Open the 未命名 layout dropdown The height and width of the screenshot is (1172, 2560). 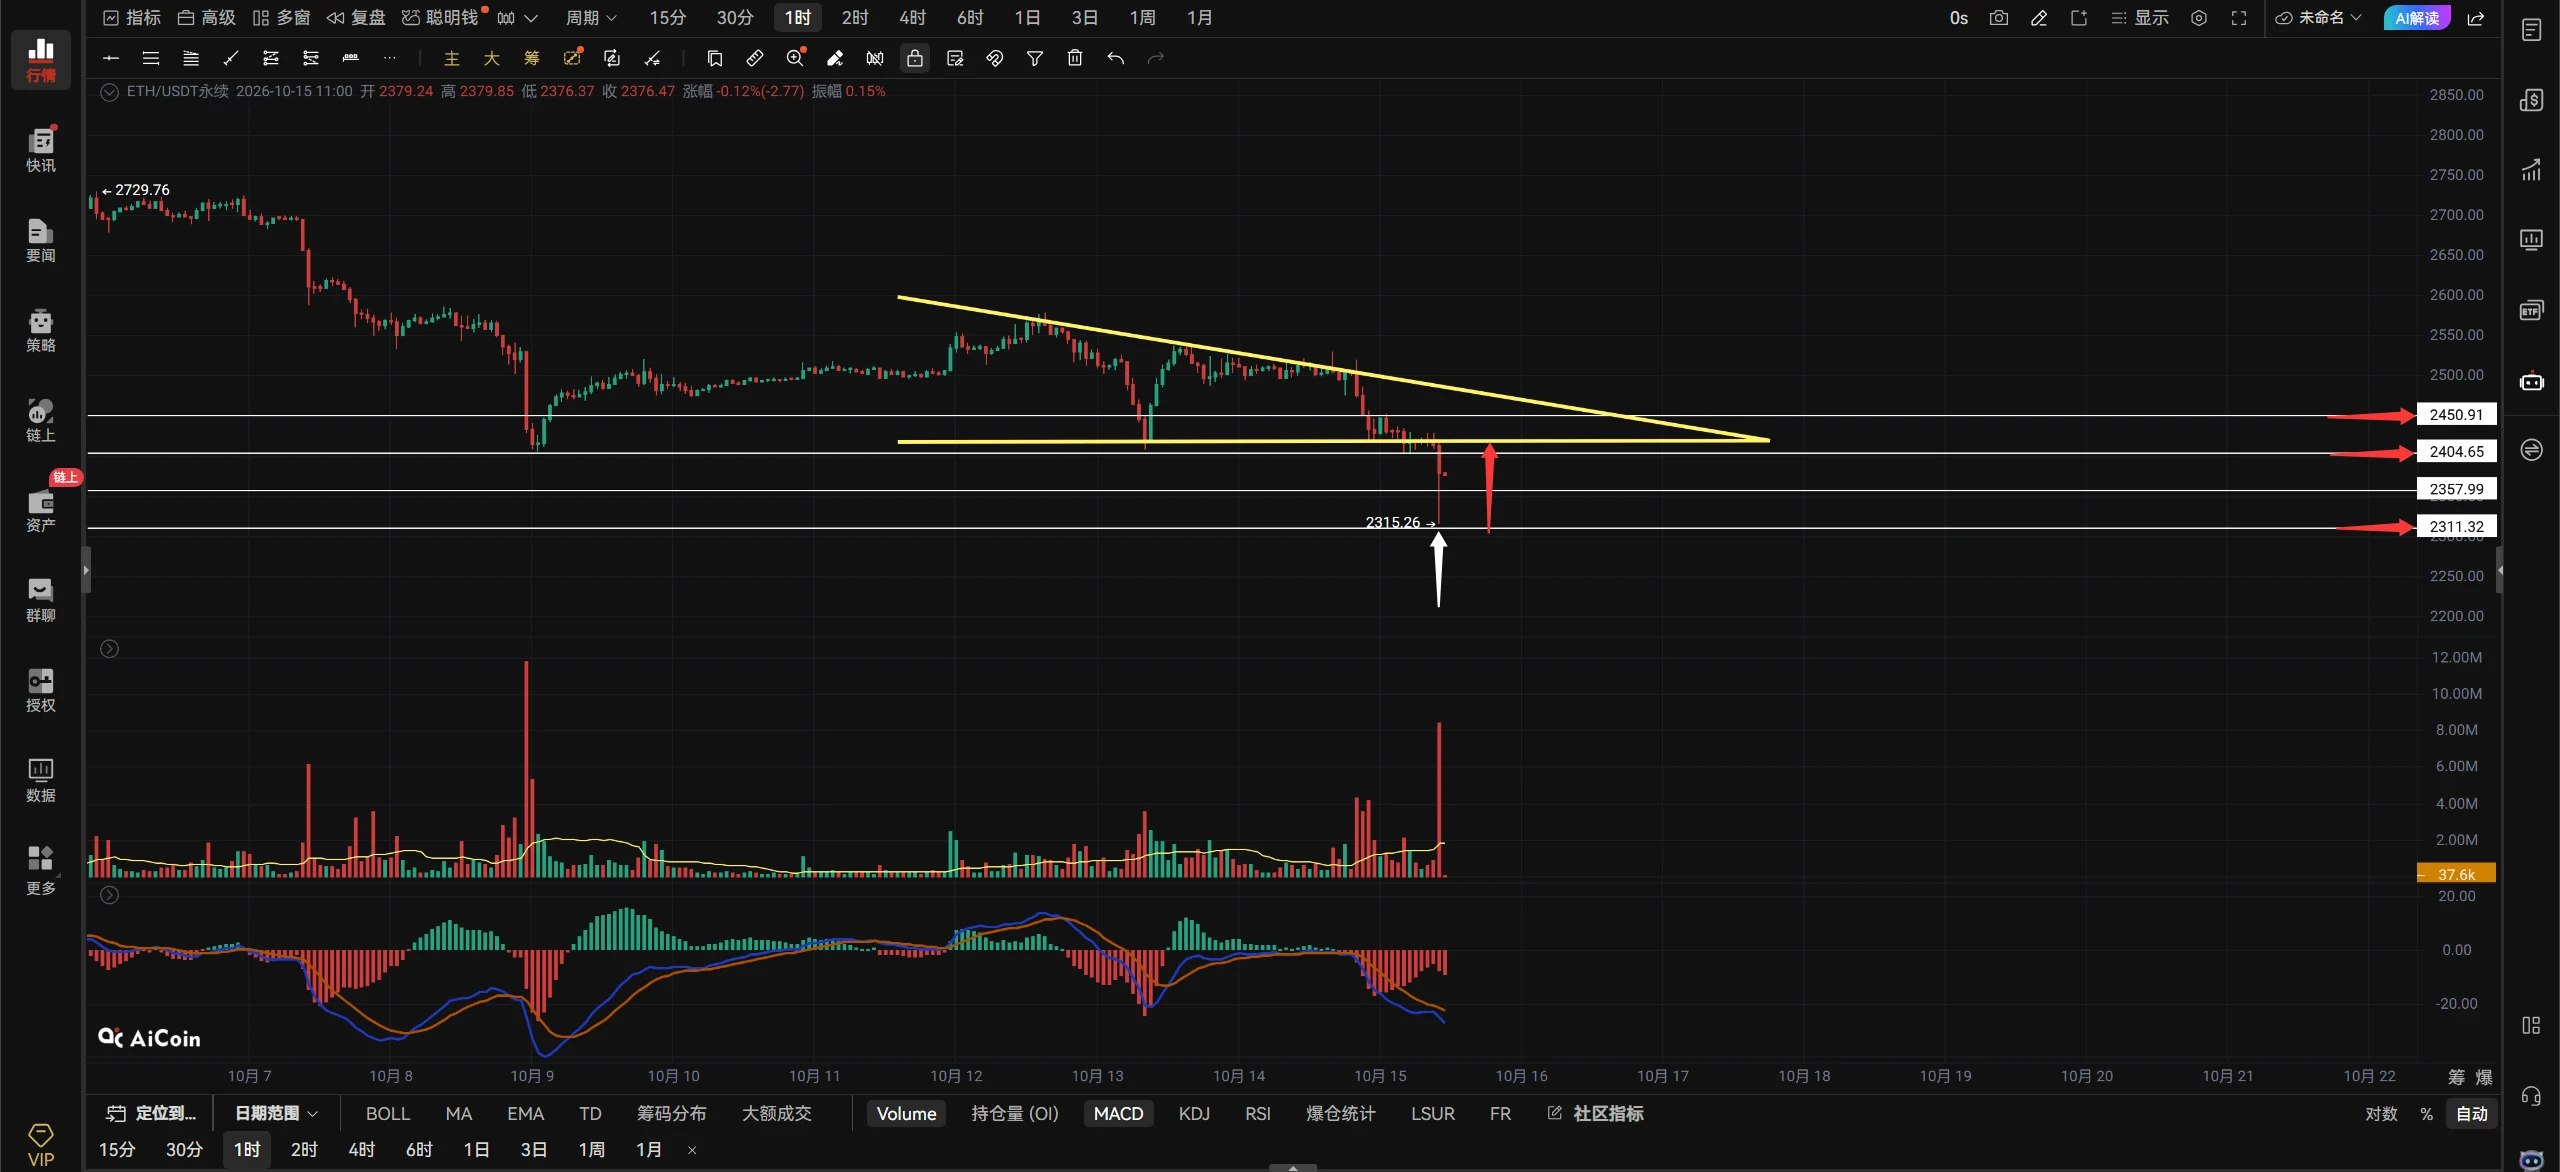pos(2318,18)
